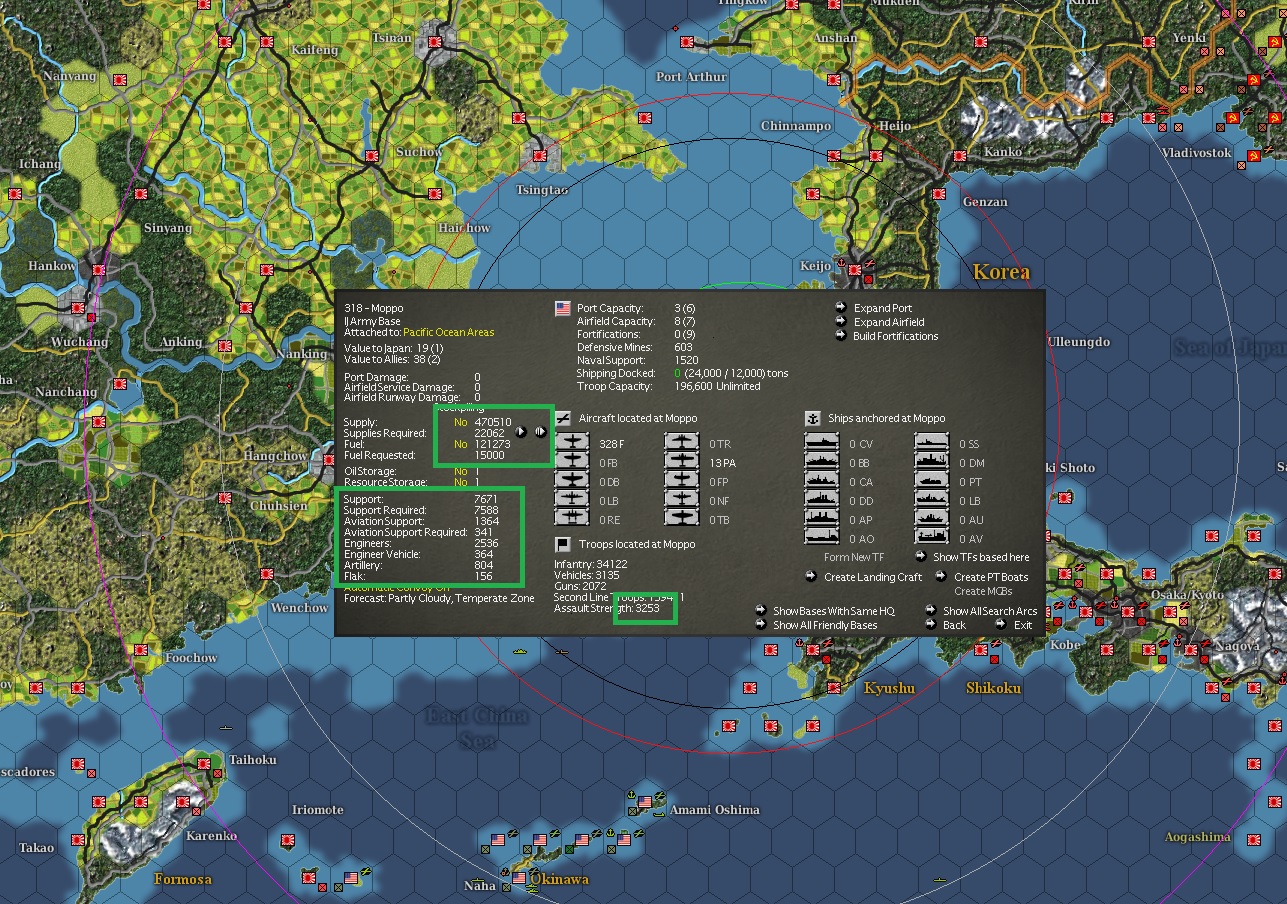Click Expand Airfield
Image resolution: width=1287 pixels, height=904 pixels.
(889, 322)
